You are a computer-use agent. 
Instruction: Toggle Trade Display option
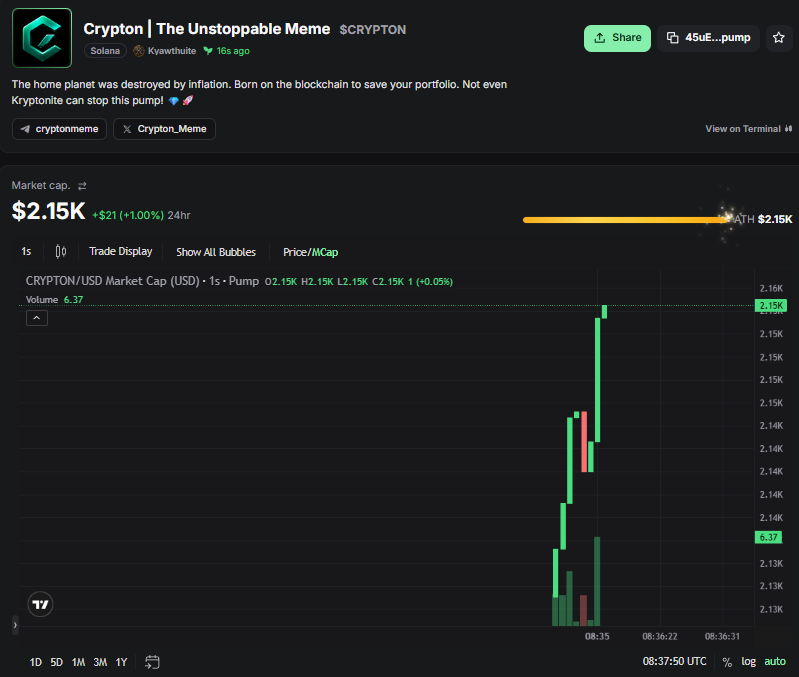[x=121, y=252]
